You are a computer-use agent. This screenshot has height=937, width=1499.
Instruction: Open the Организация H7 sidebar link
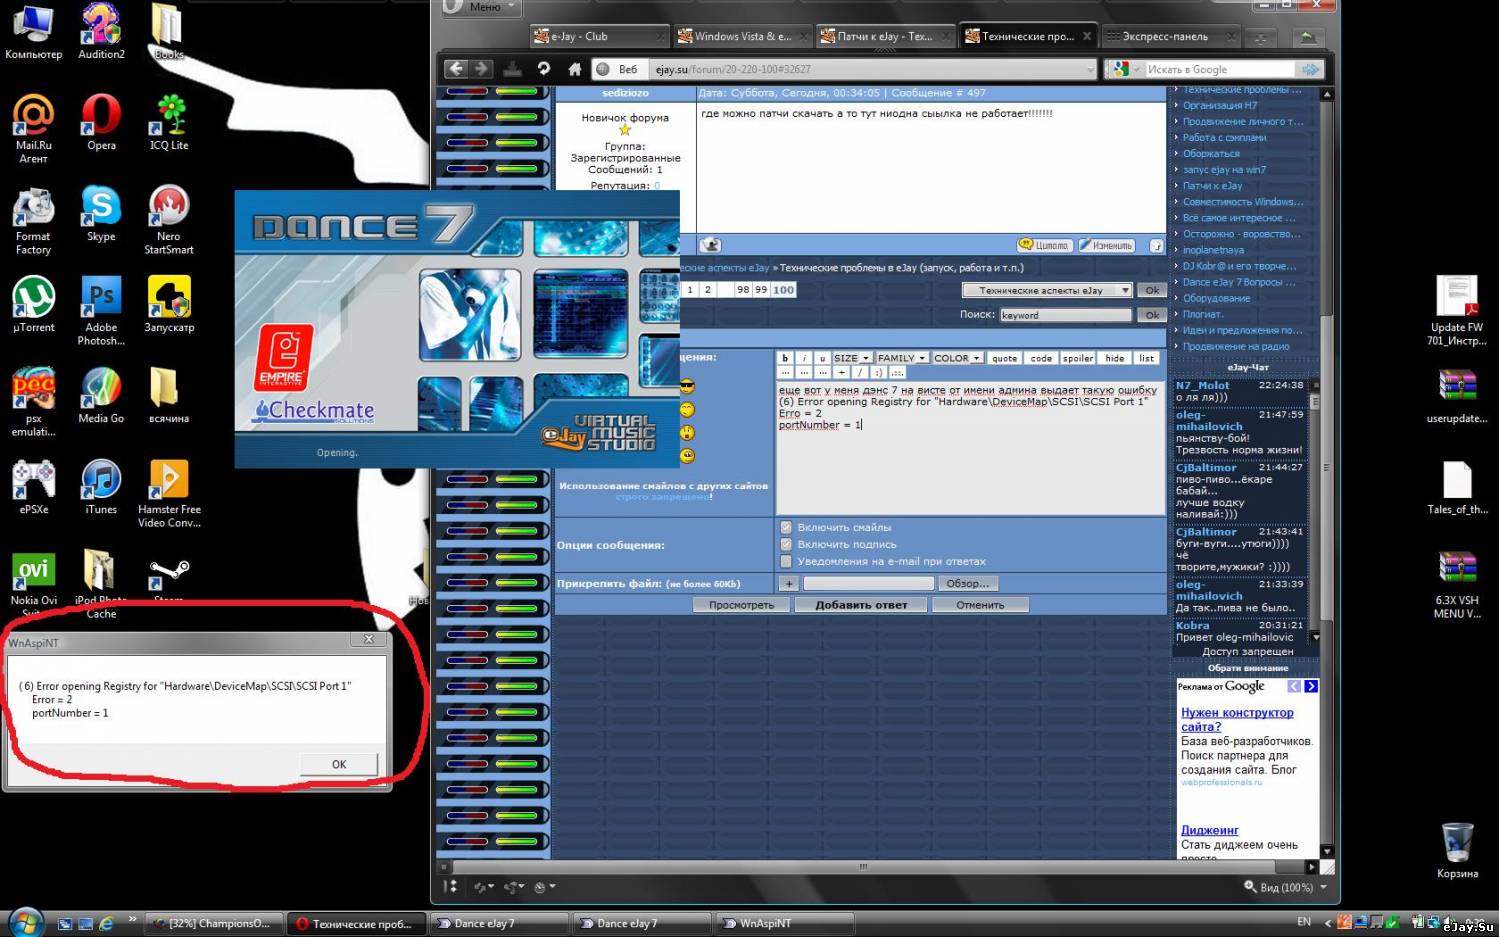click(1220, 106)
